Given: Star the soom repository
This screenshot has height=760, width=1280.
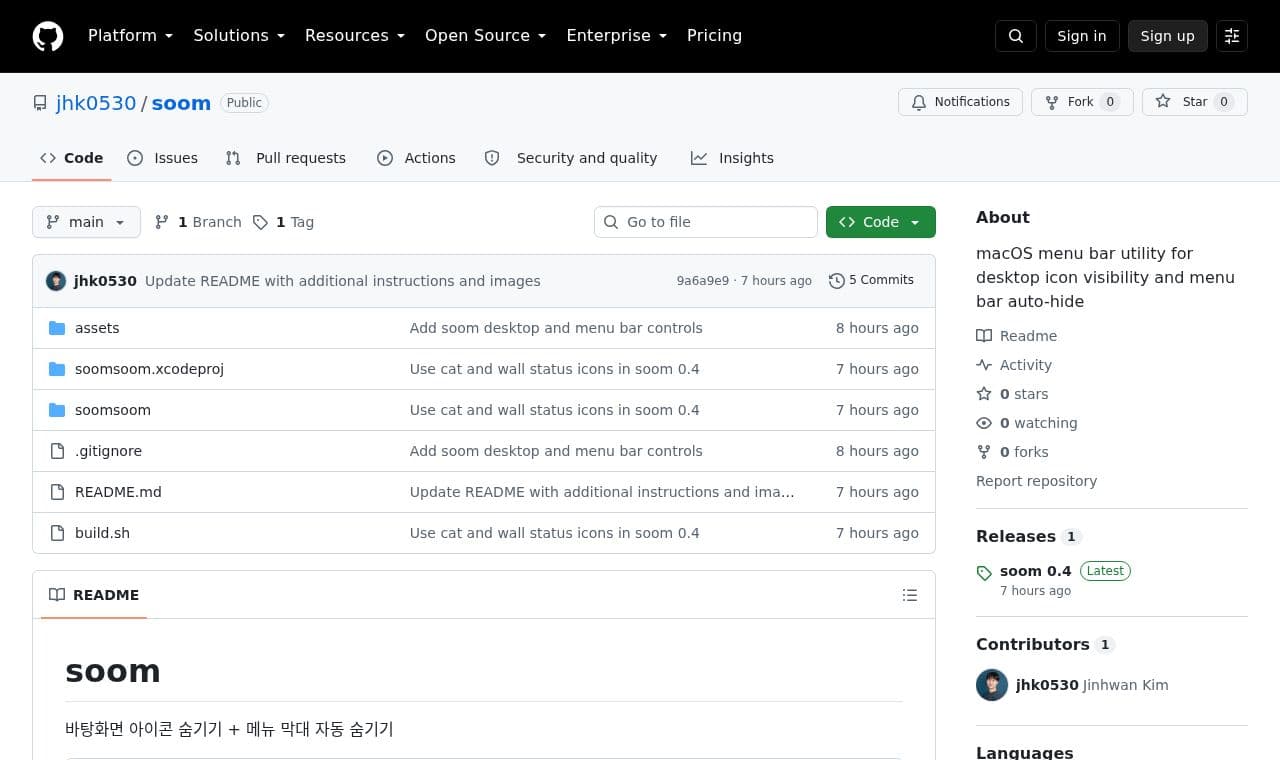Looking at the screenshot, I should [1194, 102].
